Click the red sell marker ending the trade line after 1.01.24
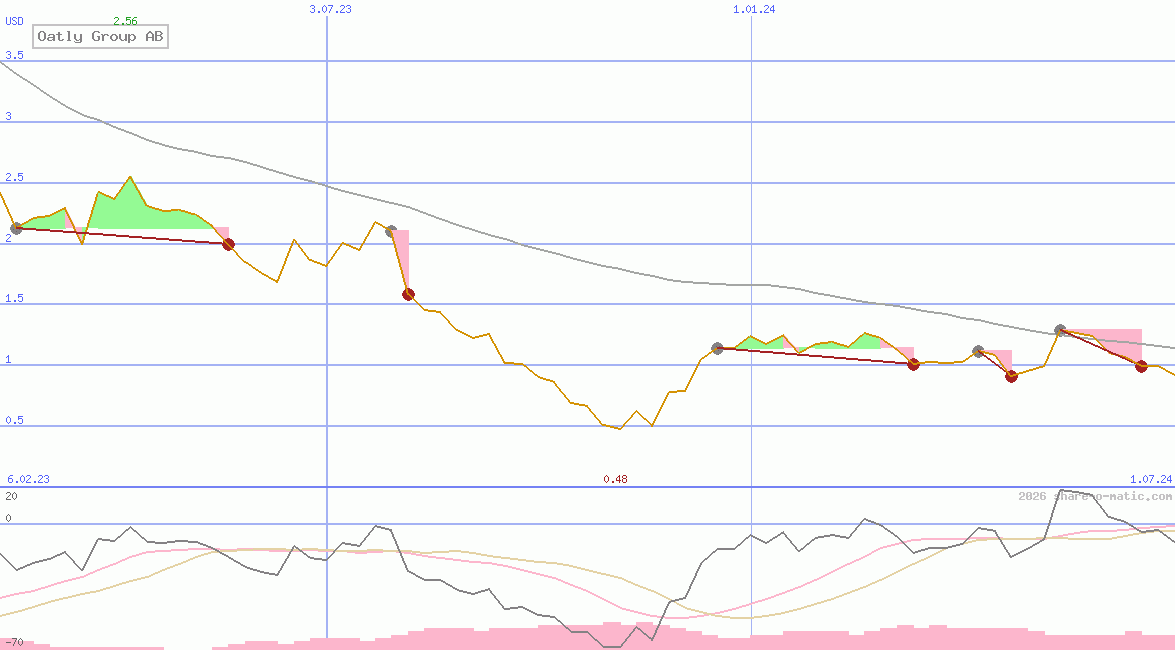This screenshot has width=1175, height=650. click(x=913, y=365)
